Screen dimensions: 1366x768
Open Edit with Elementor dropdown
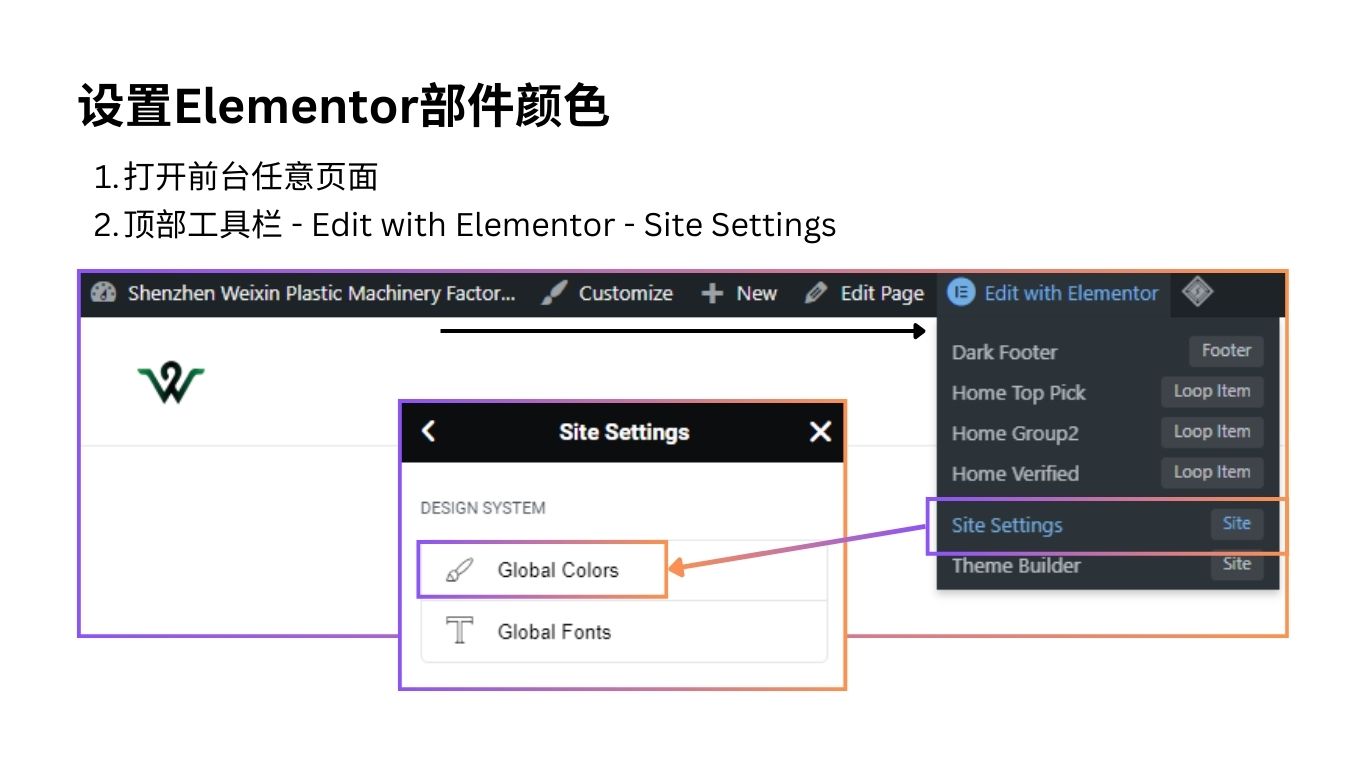coord(1070,293)
